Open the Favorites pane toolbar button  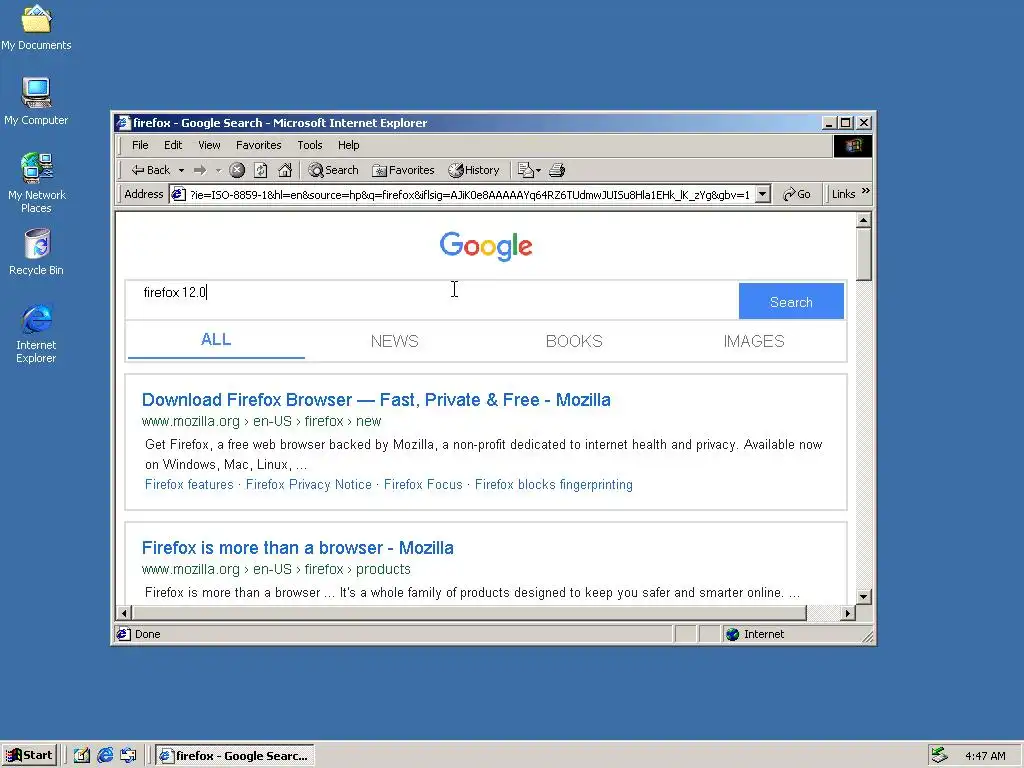(x=403, y=170)
